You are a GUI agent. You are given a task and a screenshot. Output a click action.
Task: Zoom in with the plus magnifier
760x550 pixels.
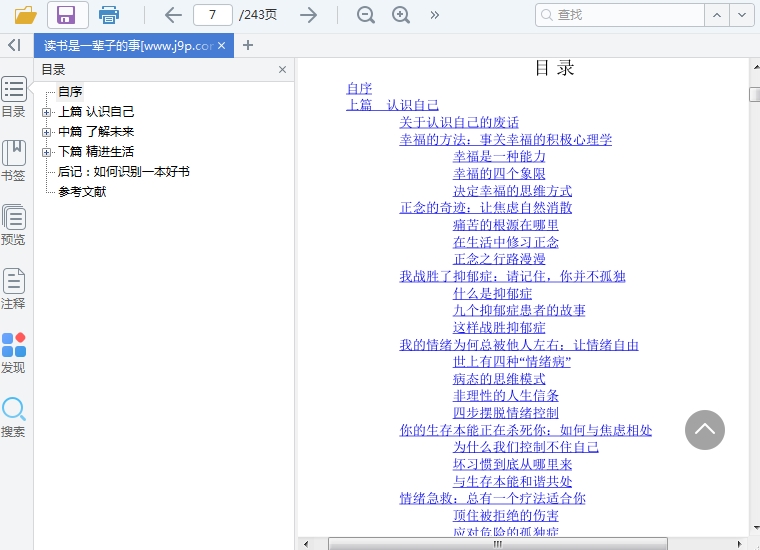tap(401, 15)
